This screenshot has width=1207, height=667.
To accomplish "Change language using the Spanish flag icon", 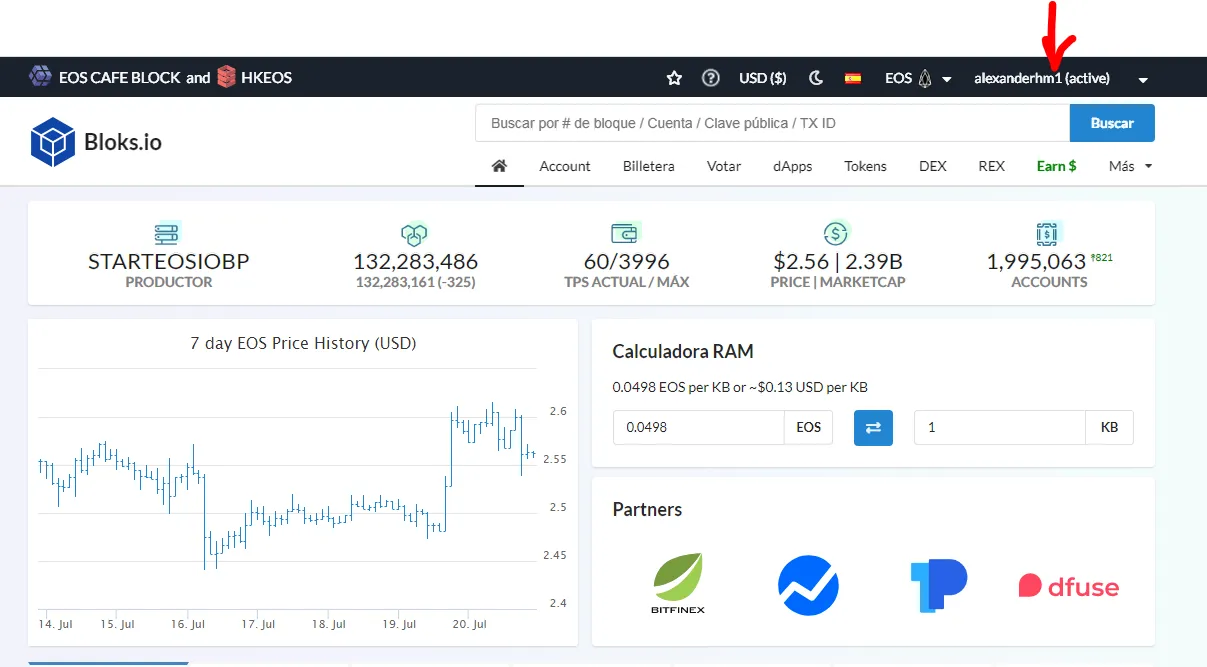I will (x=853, y=78).
